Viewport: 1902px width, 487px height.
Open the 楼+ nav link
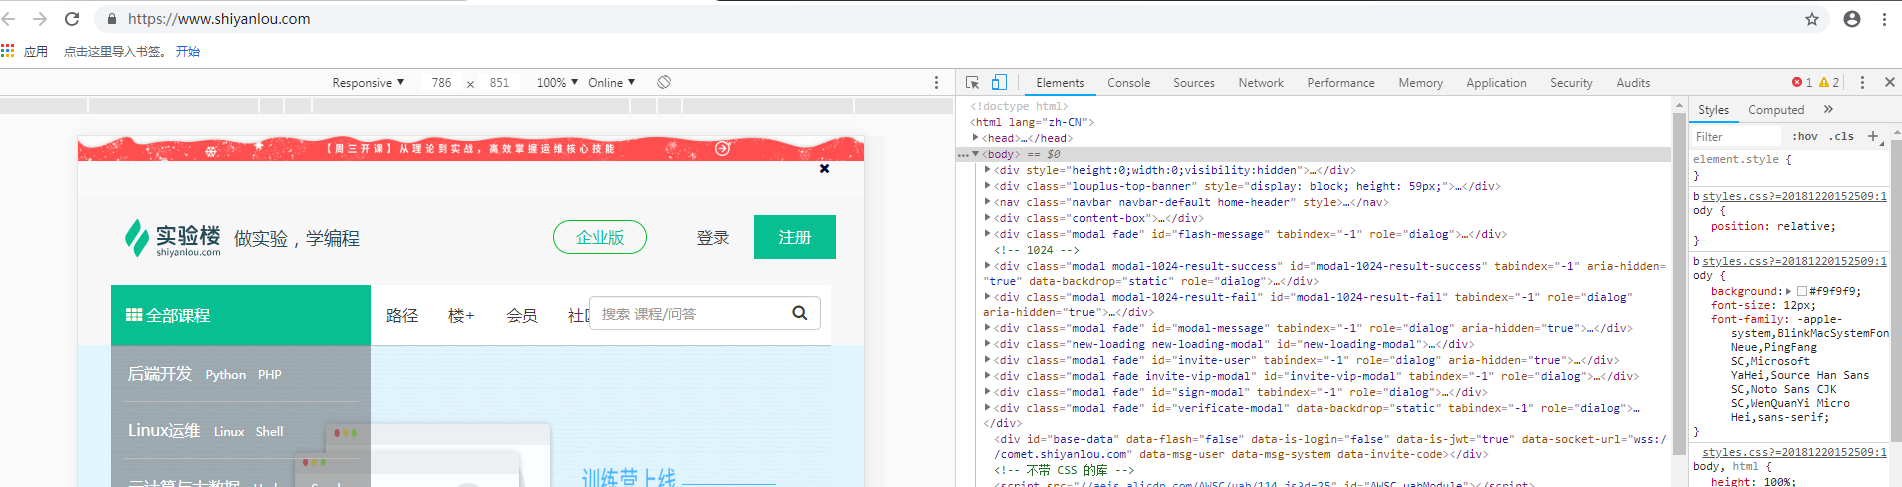[x=461, y=316]
